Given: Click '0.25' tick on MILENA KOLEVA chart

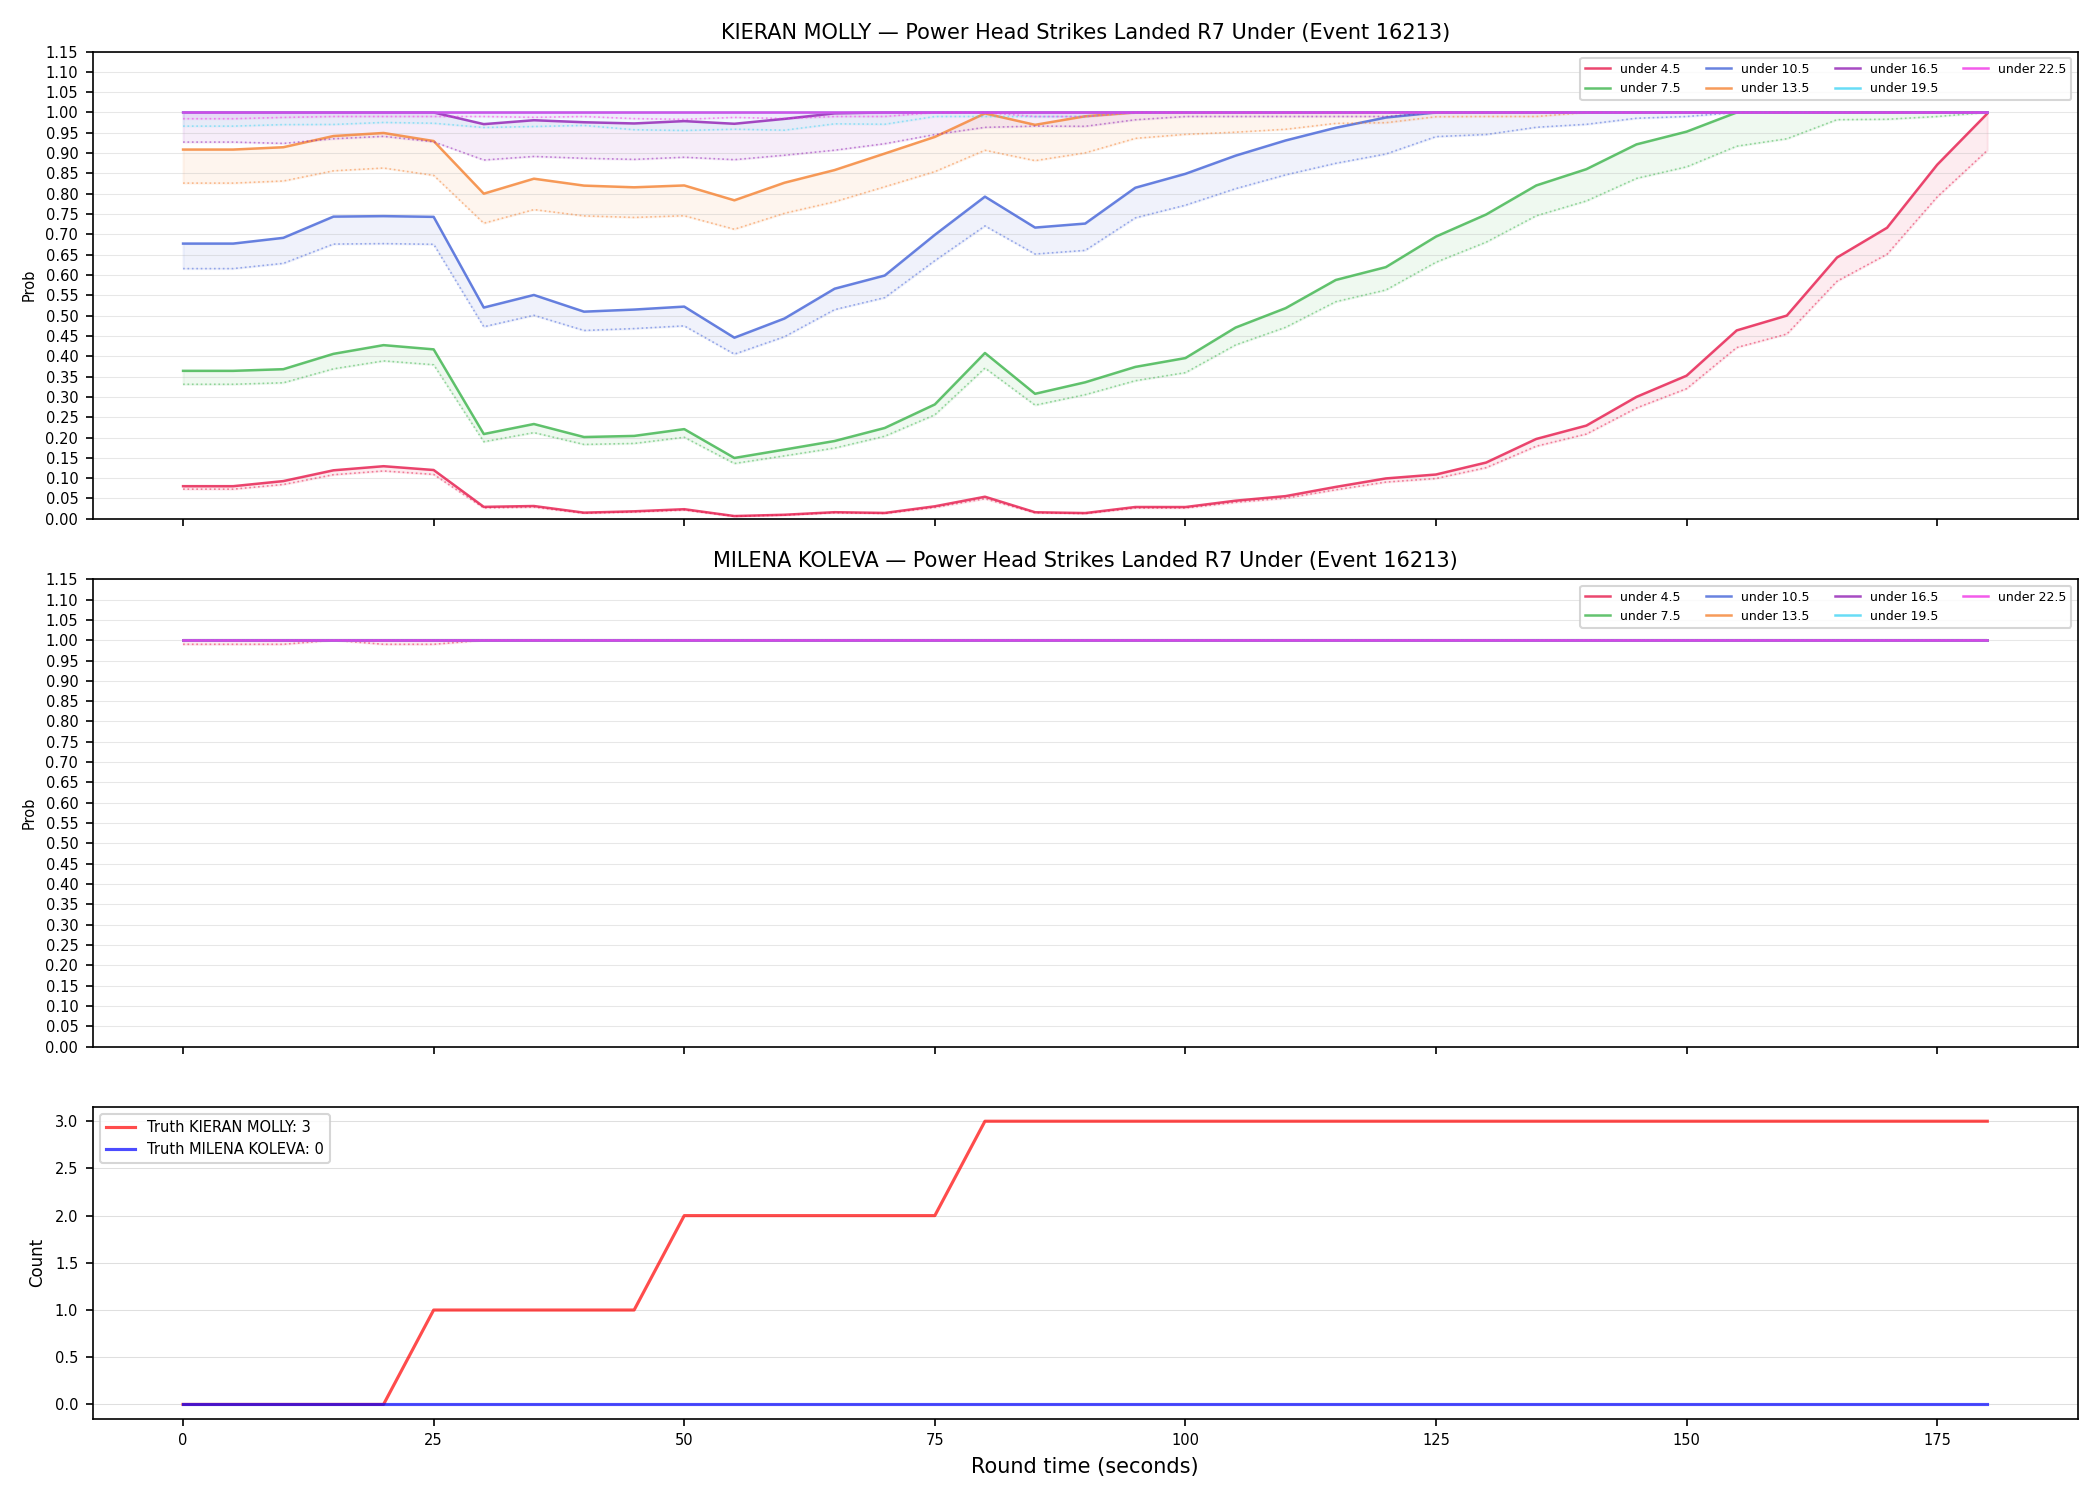Looking at the screenshot, I should tap(62, 945).
